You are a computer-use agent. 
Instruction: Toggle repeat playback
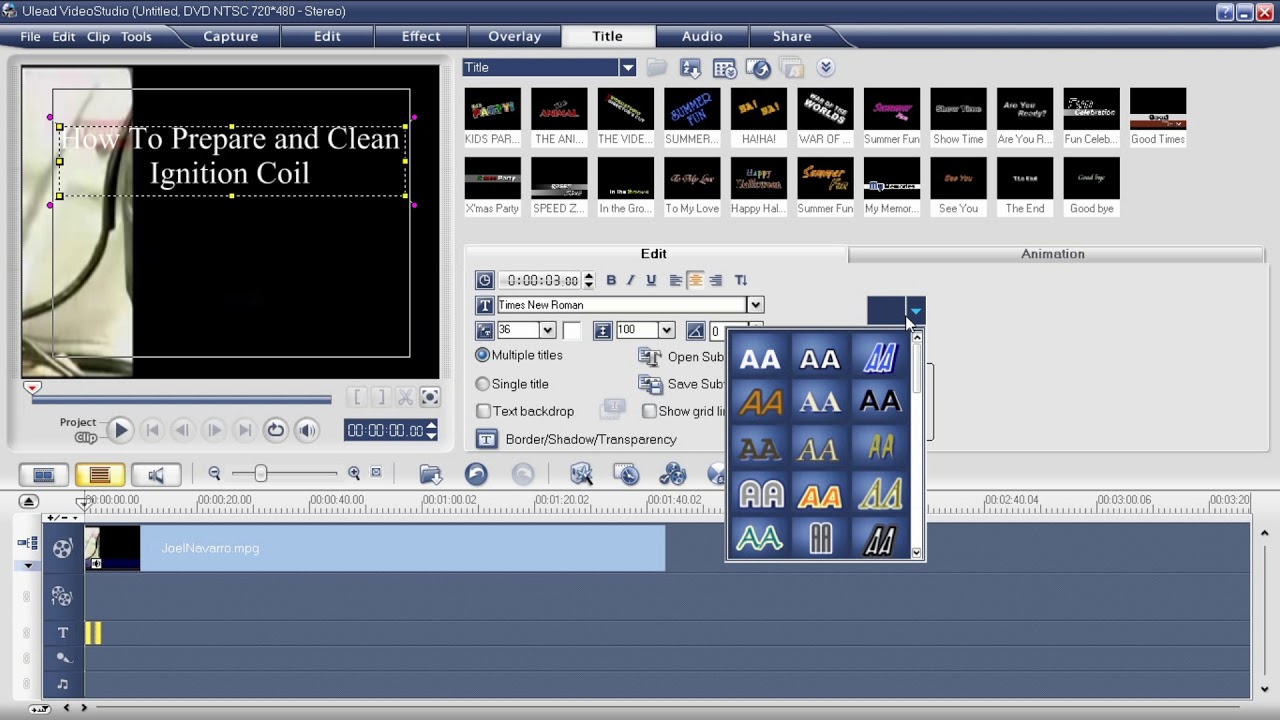coord(275,430)
